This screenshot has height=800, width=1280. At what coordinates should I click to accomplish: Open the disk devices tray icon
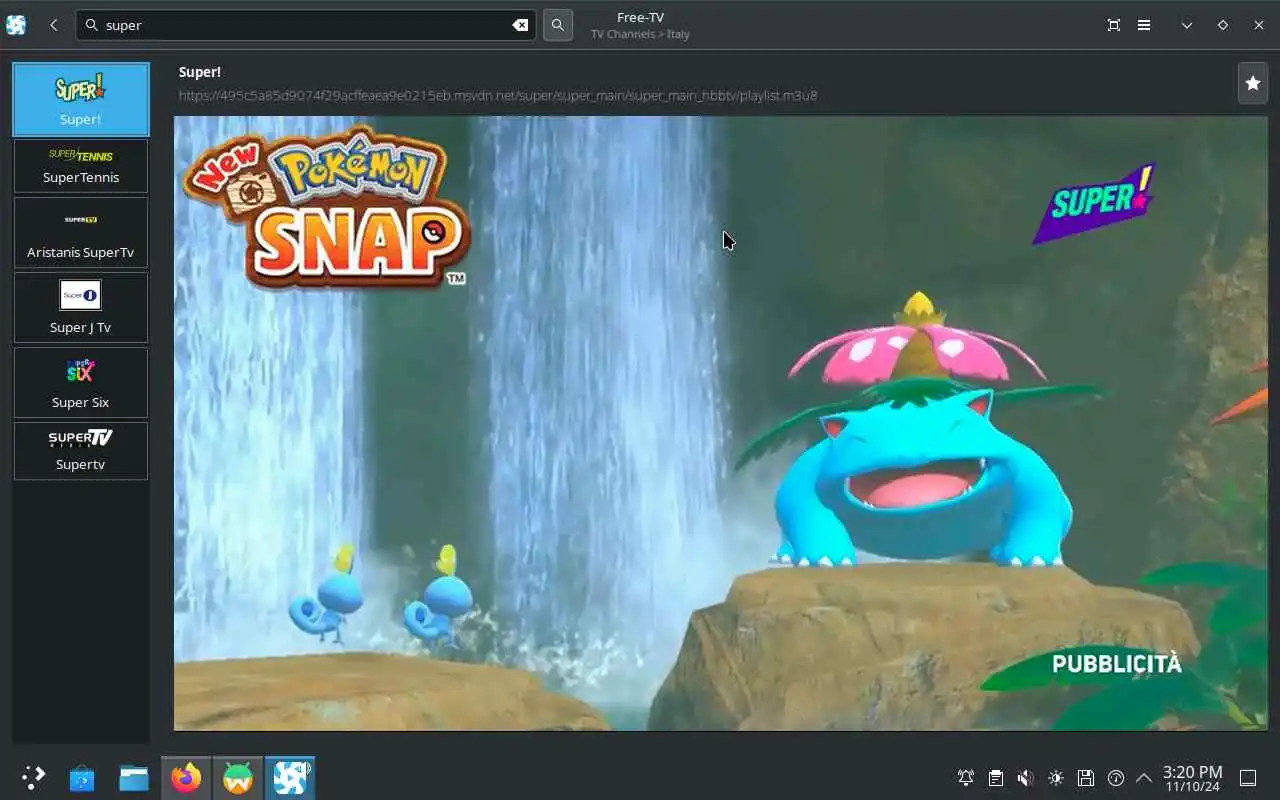click(1086, 777)
